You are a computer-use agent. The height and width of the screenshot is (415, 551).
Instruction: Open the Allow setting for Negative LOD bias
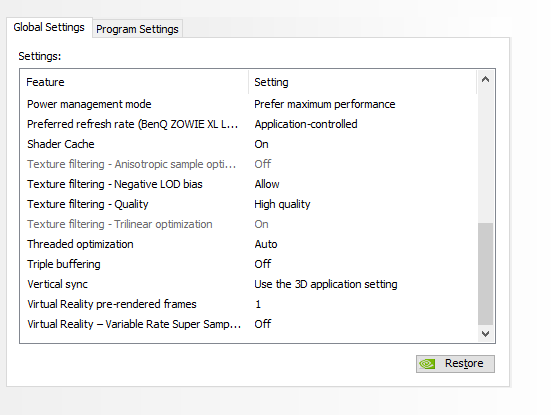(x=267, y=184)
